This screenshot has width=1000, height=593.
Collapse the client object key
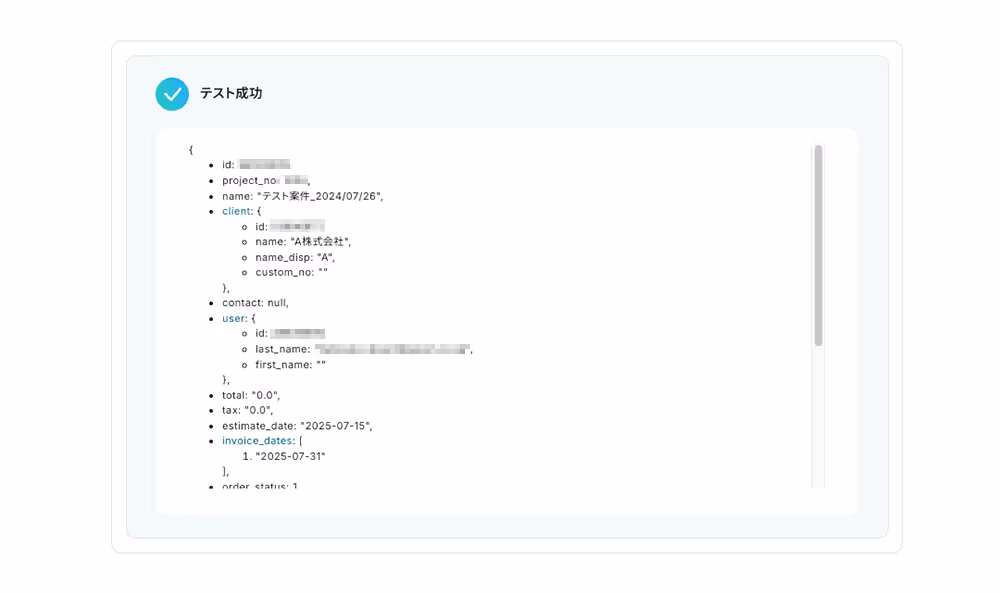tap(237, 211)
